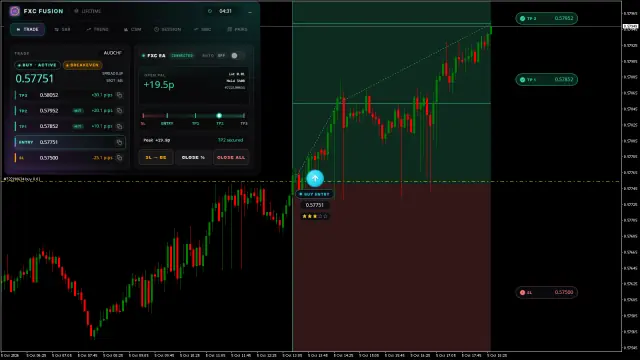Select the TP3 row in trade levels
Viewport: 640px width, 360px height.
pyautogui.click(x=69, y=95)
